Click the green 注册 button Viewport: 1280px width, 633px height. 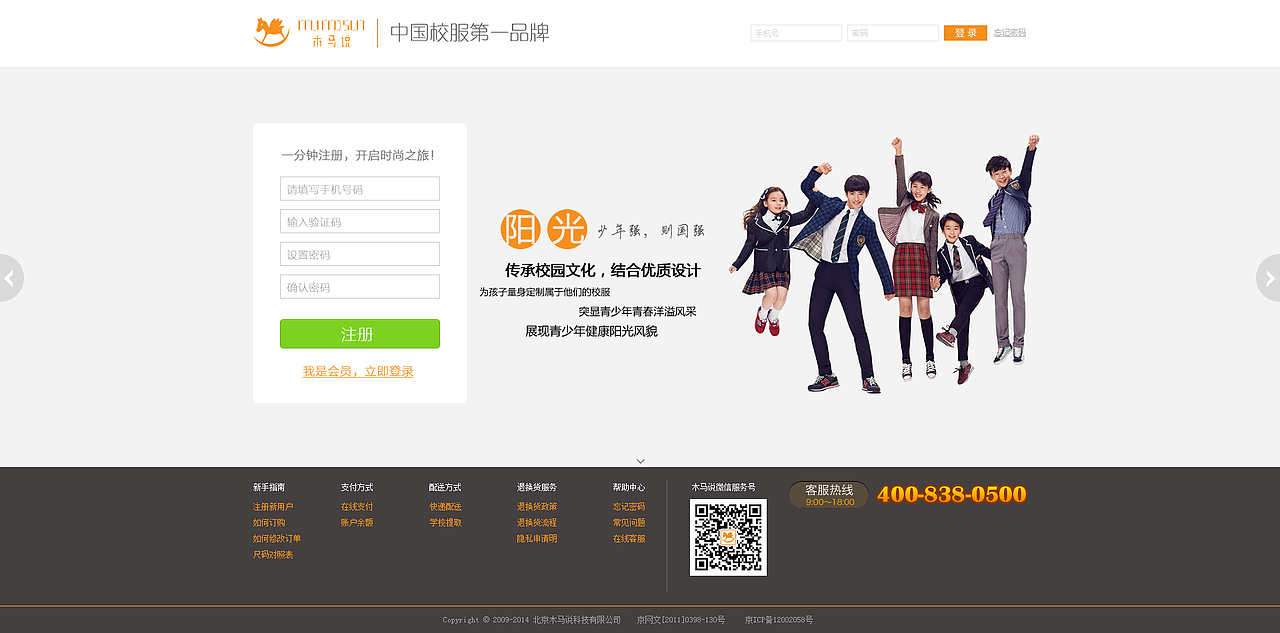[x=360, y=334]
